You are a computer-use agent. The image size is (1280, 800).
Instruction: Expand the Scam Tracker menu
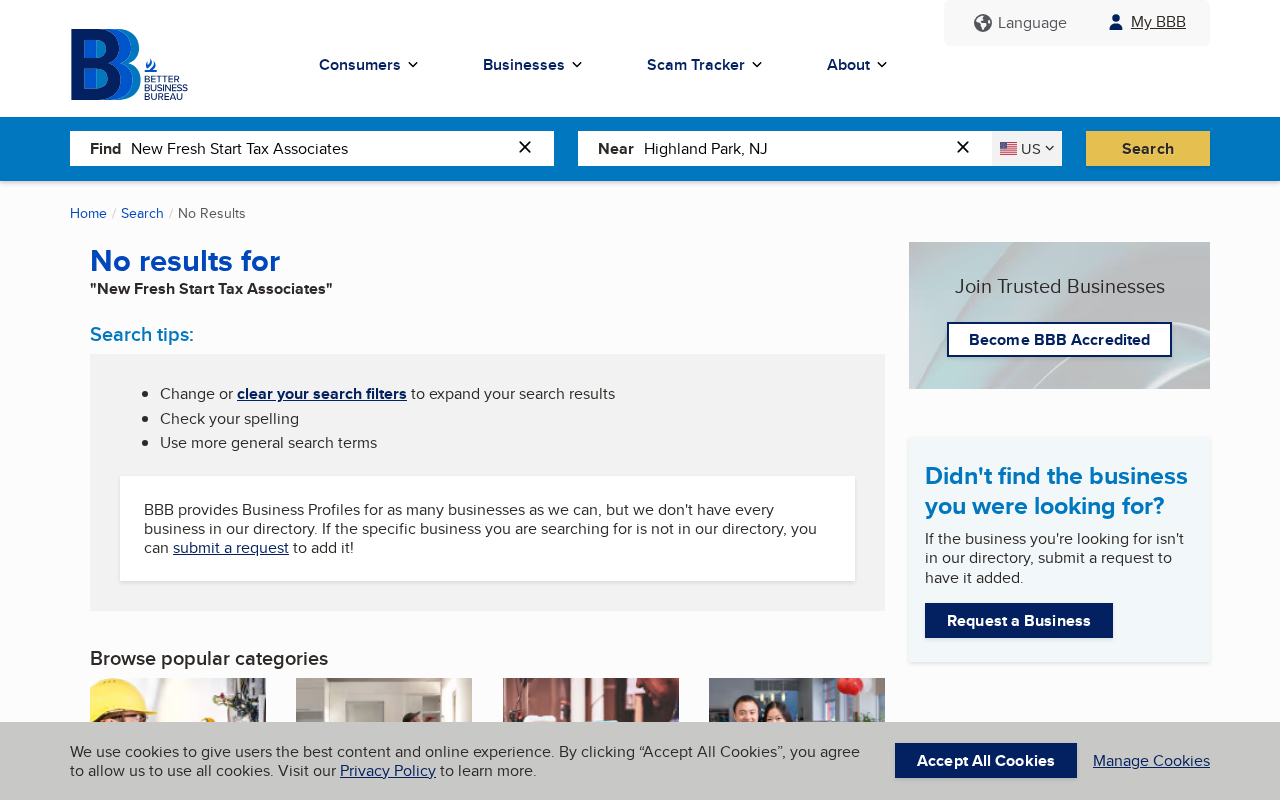[x=704, y=65]
